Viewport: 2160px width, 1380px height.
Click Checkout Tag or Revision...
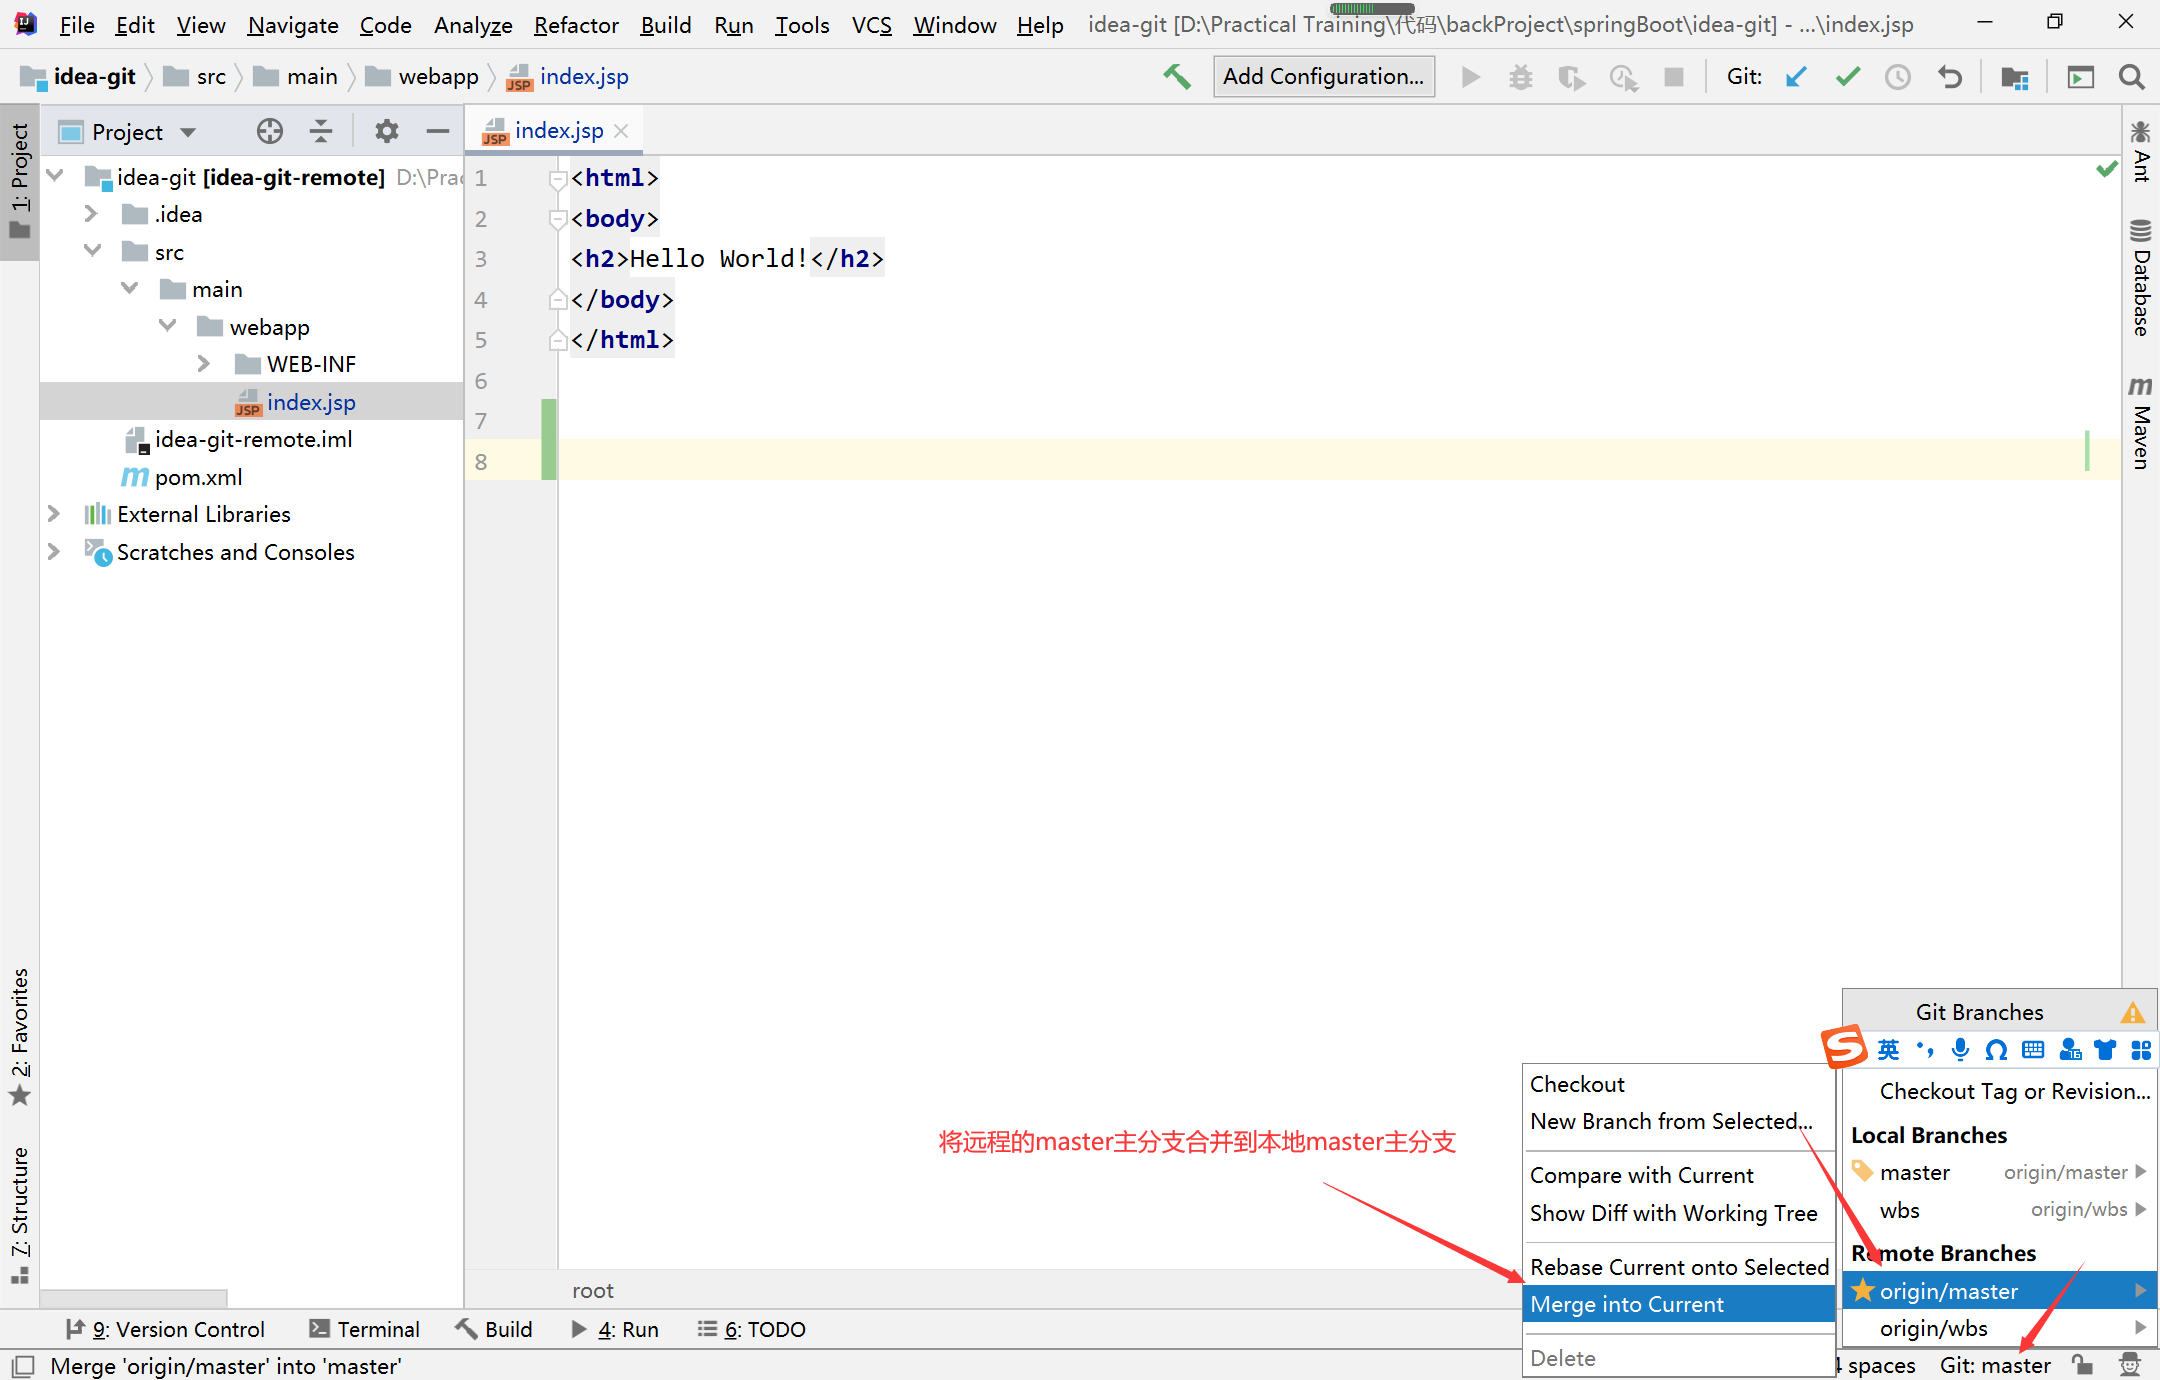2000,1091
